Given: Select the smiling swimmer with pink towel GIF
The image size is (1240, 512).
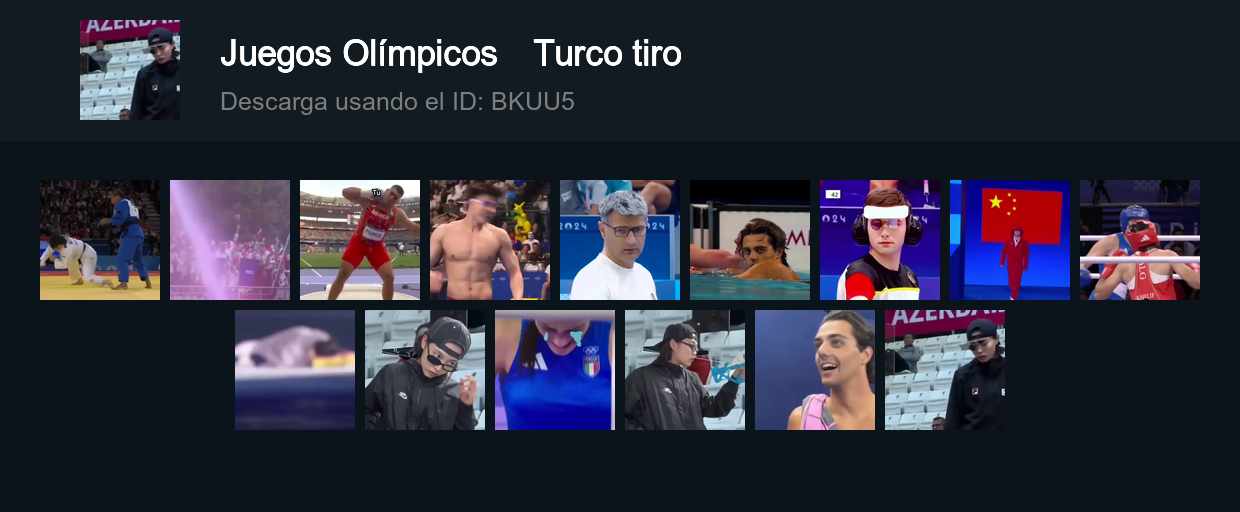Looking at the screenshot, I should pyautogui.click(x=815, y=370).
